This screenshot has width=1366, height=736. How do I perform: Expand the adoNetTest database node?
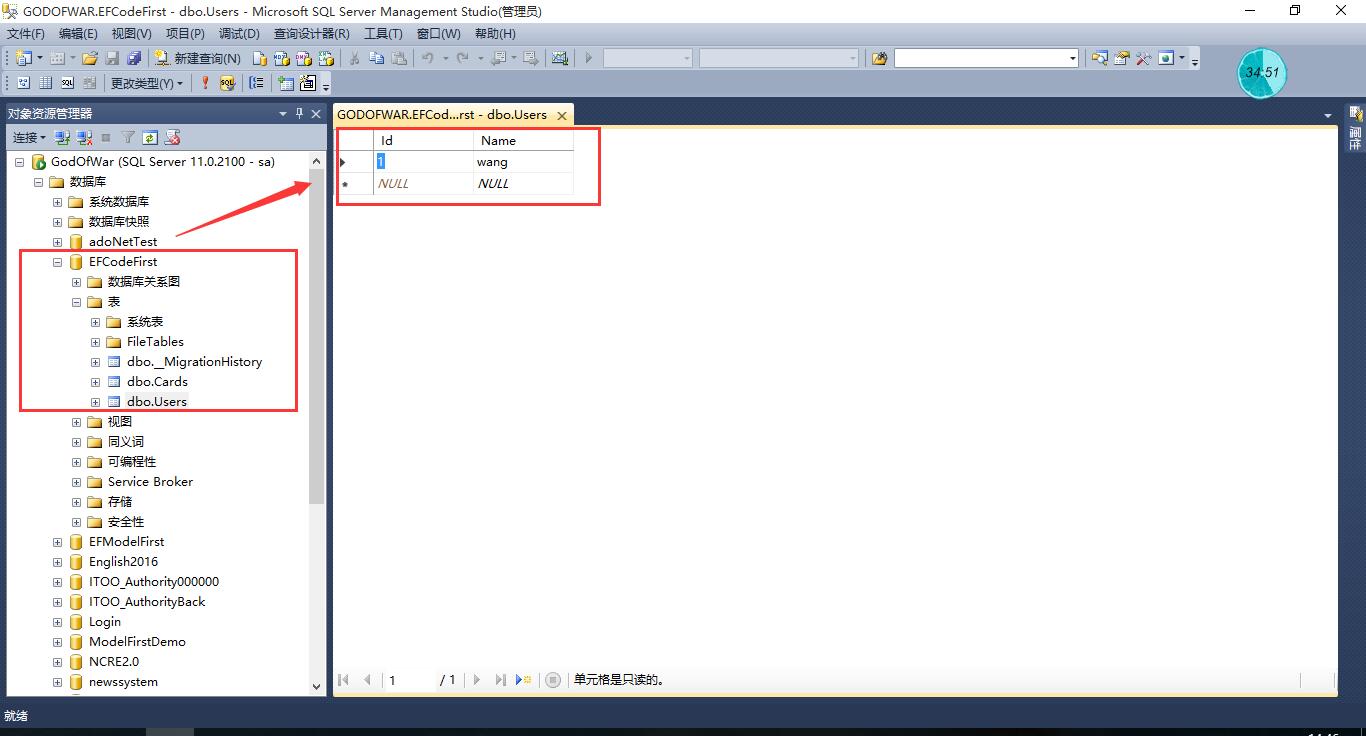(57, 242)
